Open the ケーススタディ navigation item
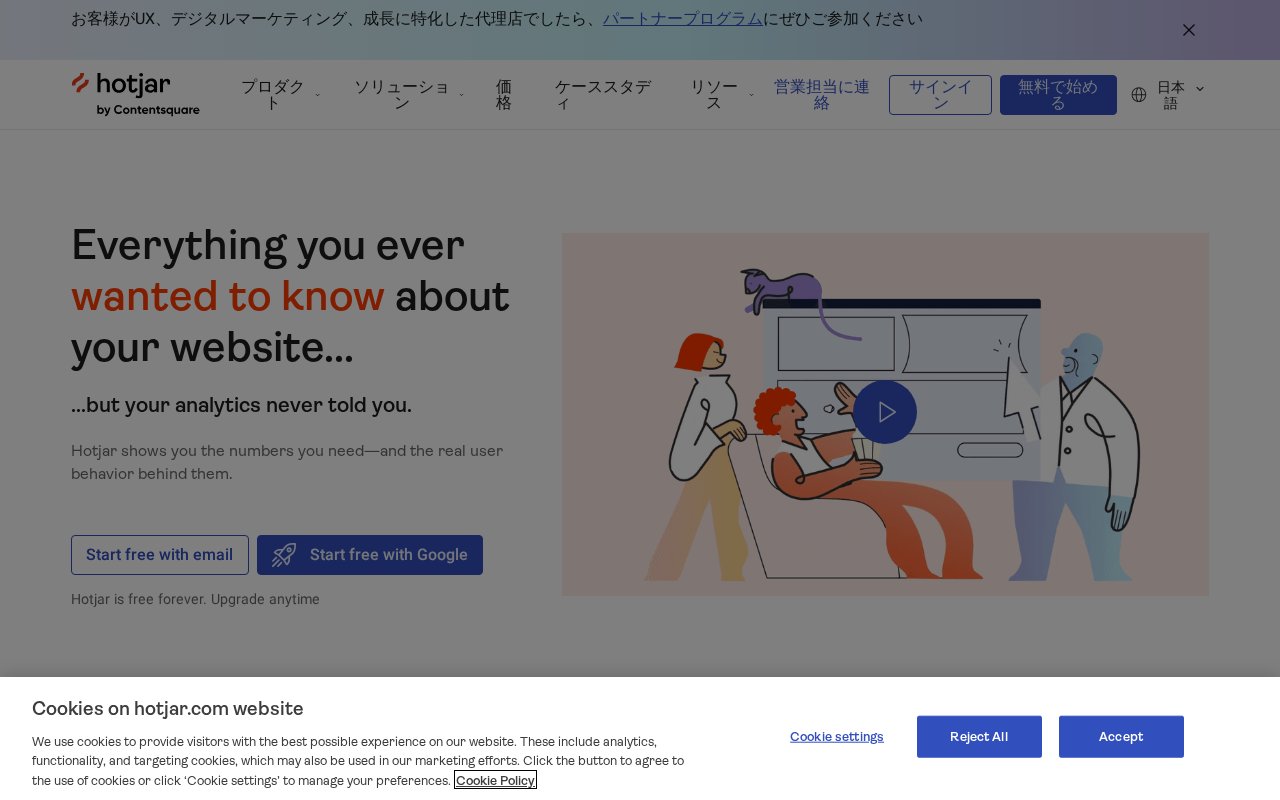Screen dimensions: 1280x800 click(x=603, y=95)
